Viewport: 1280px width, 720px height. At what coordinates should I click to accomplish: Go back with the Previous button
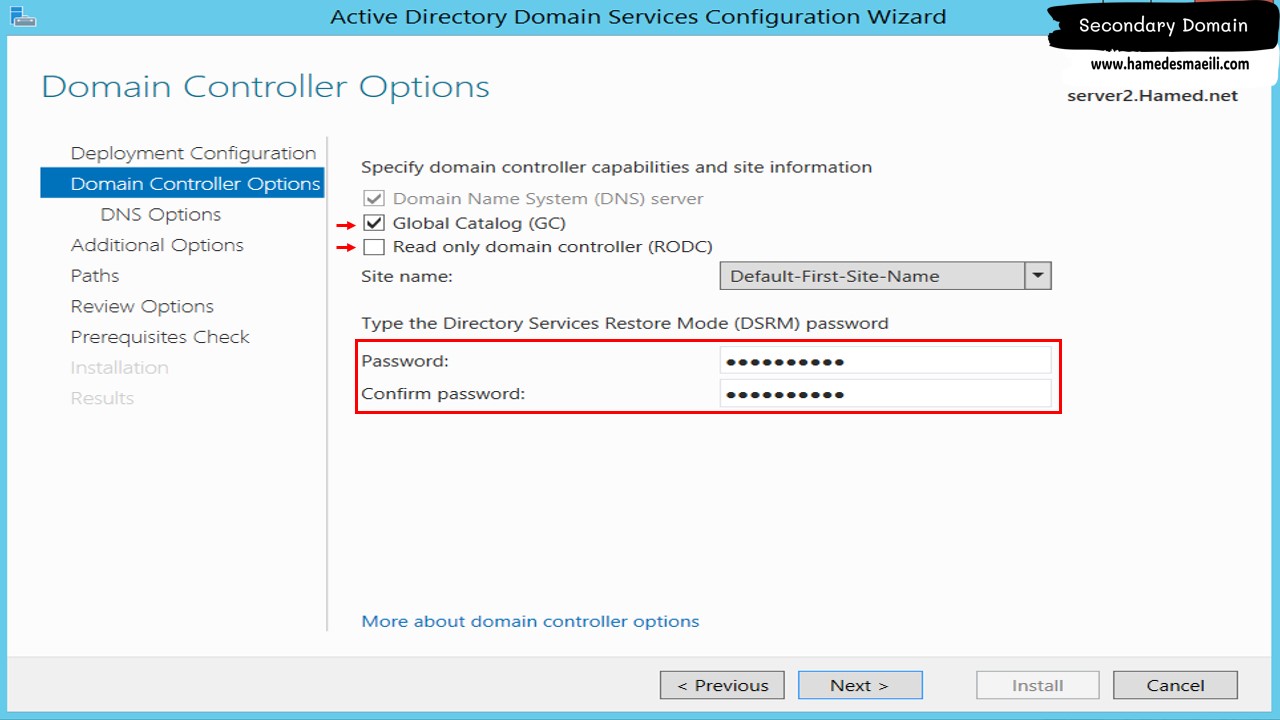coord(722,685)
